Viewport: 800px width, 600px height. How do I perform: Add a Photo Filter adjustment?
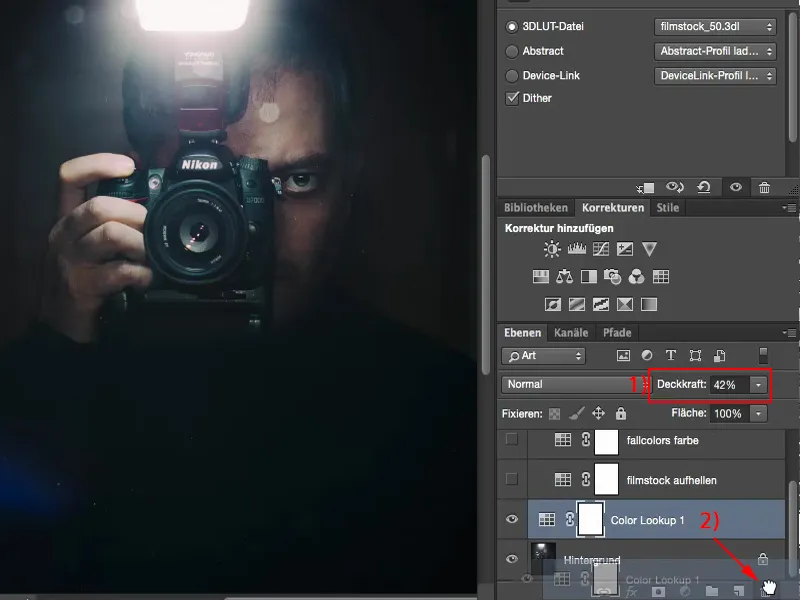click(x=612, y=277)
